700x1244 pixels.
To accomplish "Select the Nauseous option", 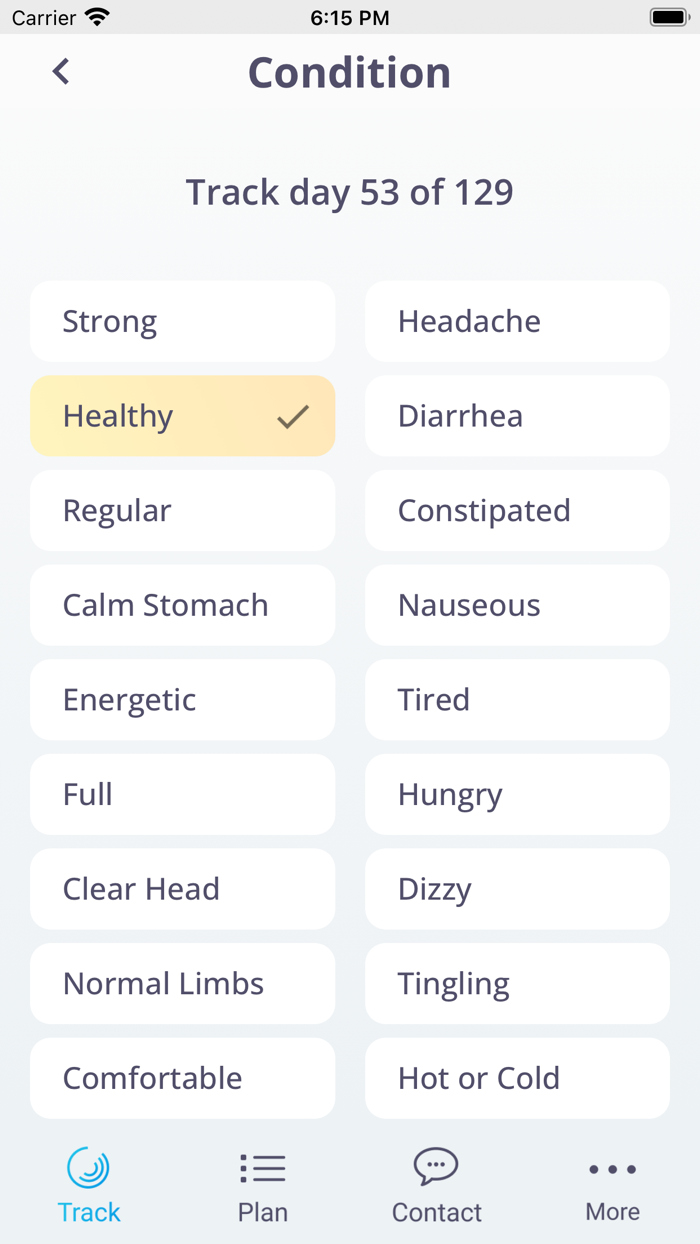I will [x=517, y=605].
